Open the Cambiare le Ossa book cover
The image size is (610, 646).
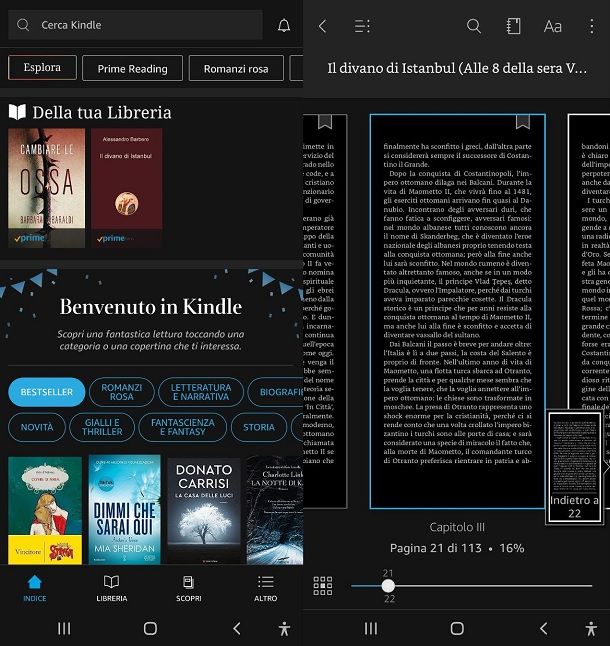(x=47, y=188)
